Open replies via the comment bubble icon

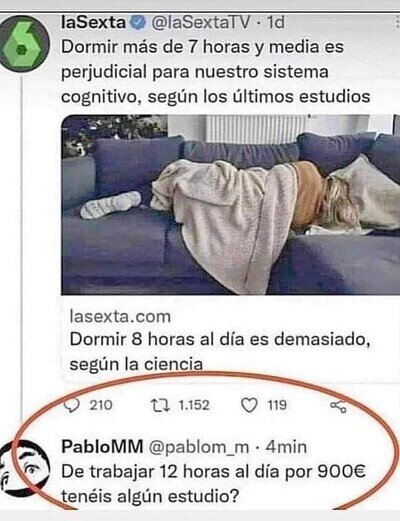point(72,405)
